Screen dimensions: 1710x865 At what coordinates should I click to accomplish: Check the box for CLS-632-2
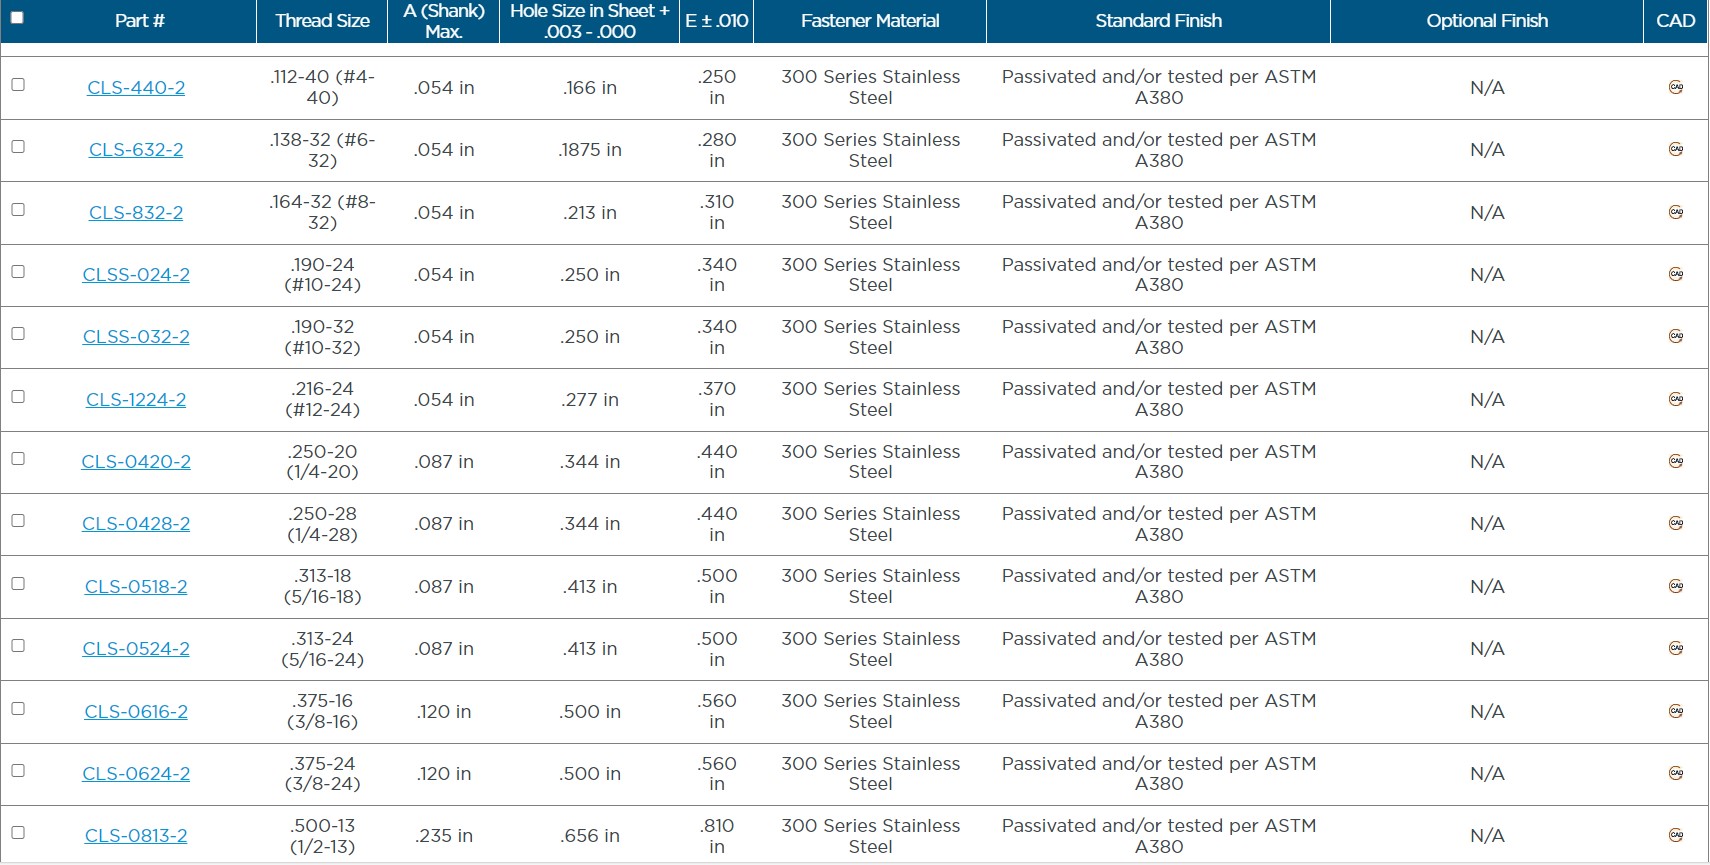[18, 146]
